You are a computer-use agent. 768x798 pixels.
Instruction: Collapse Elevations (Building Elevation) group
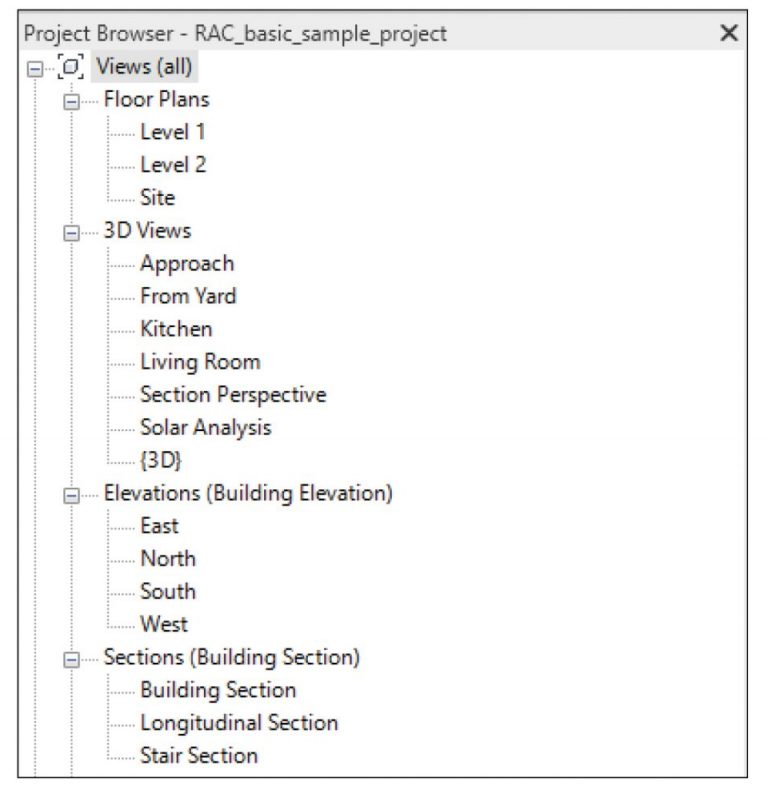(x=71, y=494)
